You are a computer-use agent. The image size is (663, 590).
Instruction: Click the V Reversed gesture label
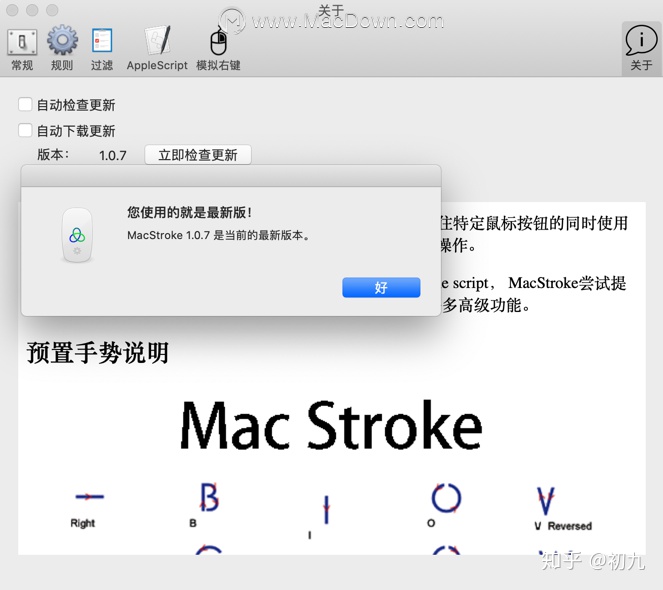click(563, 526)
